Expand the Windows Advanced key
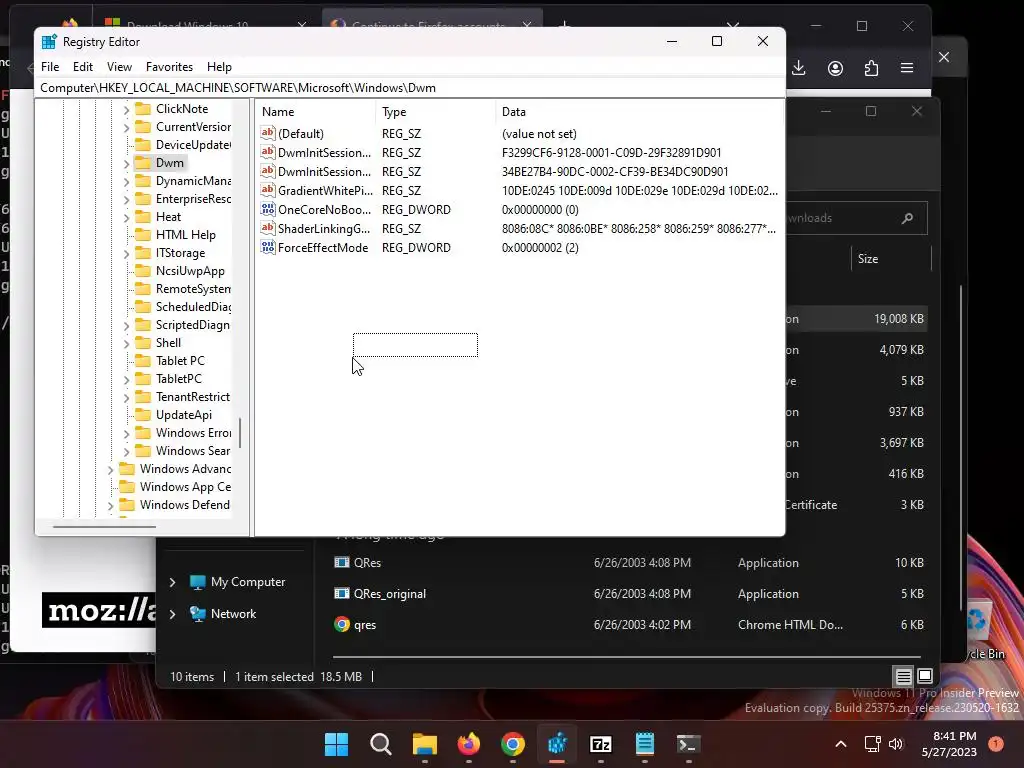 point(110,470)
